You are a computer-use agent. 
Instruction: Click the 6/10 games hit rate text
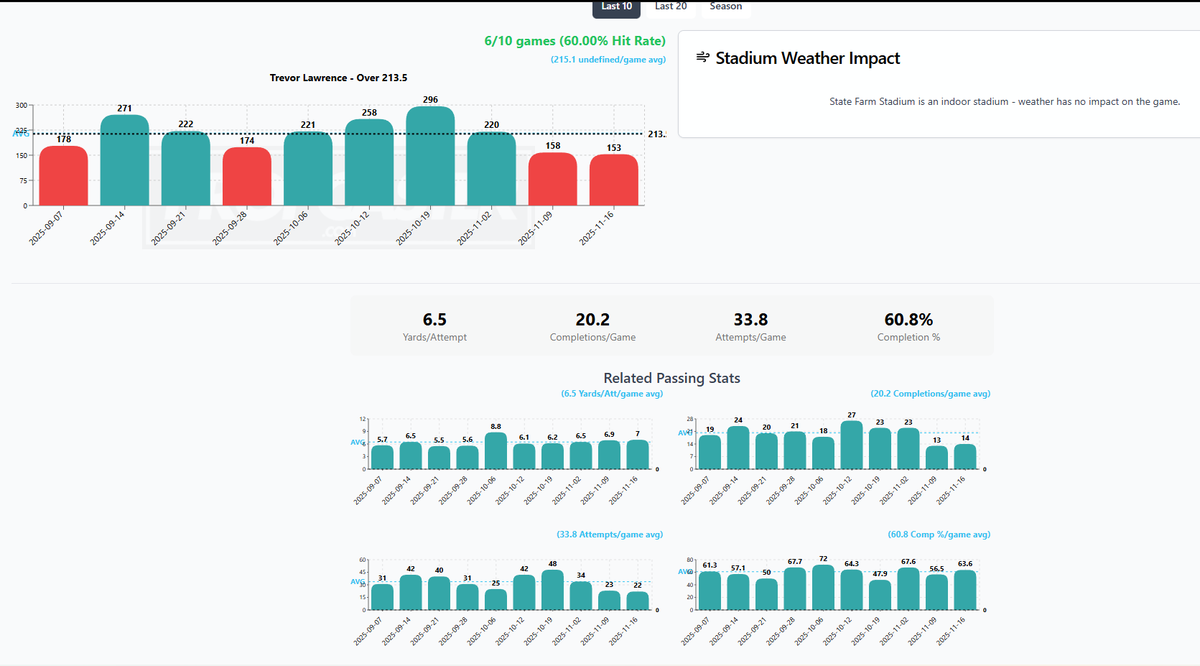click(x=575, y=41)
